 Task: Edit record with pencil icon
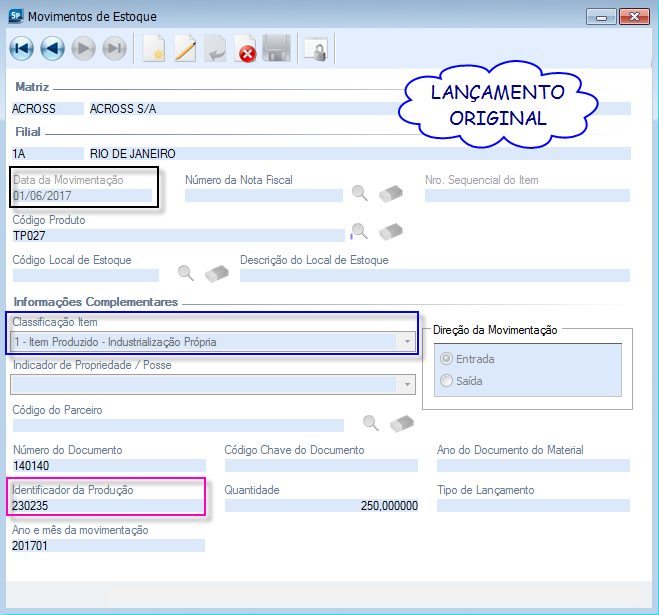pos(185,49)
